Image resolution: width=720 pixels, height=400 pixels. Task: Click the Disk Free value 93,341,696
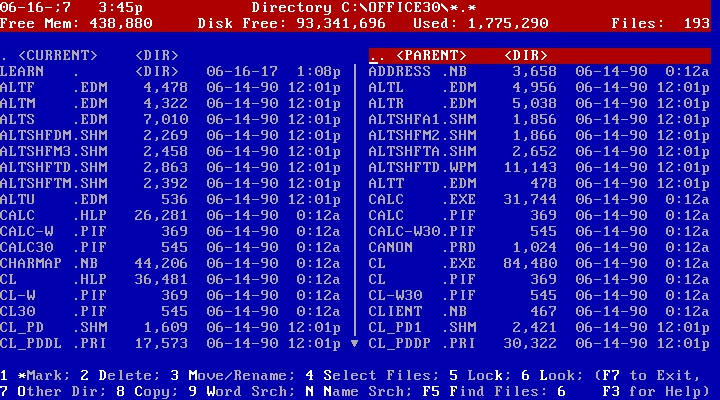(341, 23)
